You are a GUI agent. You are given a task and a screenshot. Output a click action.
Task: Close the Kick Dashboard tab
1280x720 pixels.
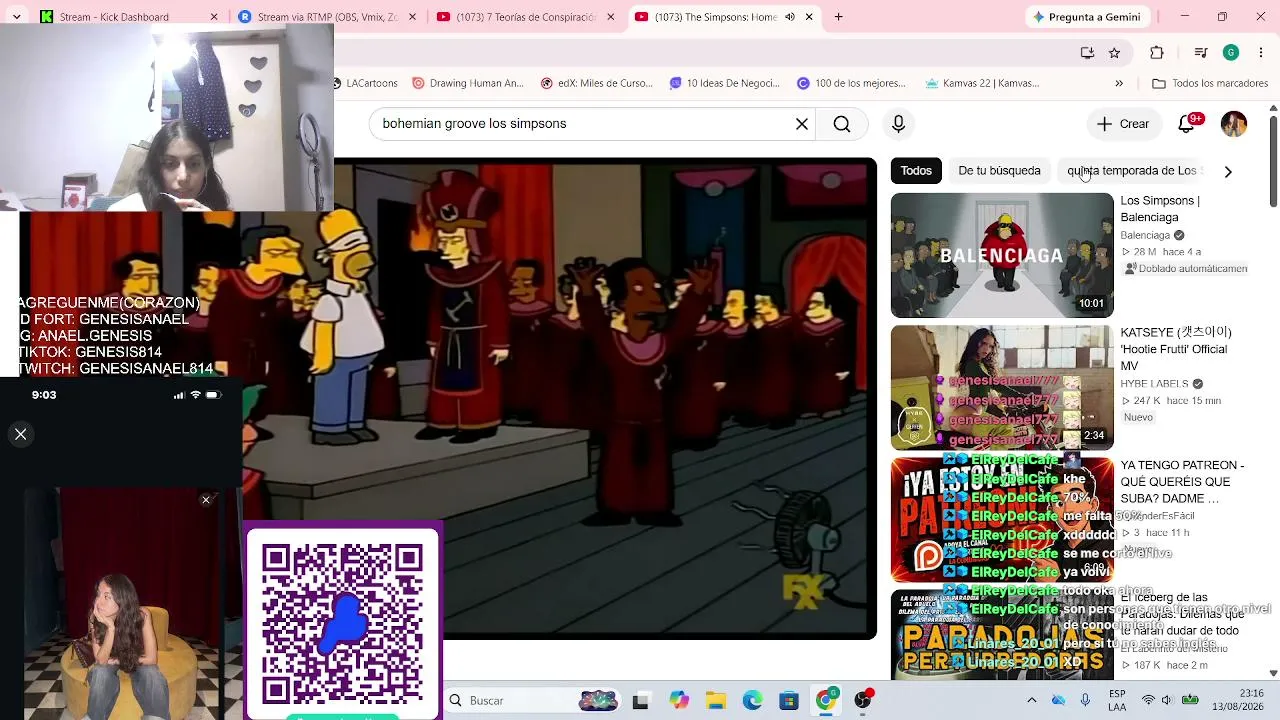tap(214, 17)
